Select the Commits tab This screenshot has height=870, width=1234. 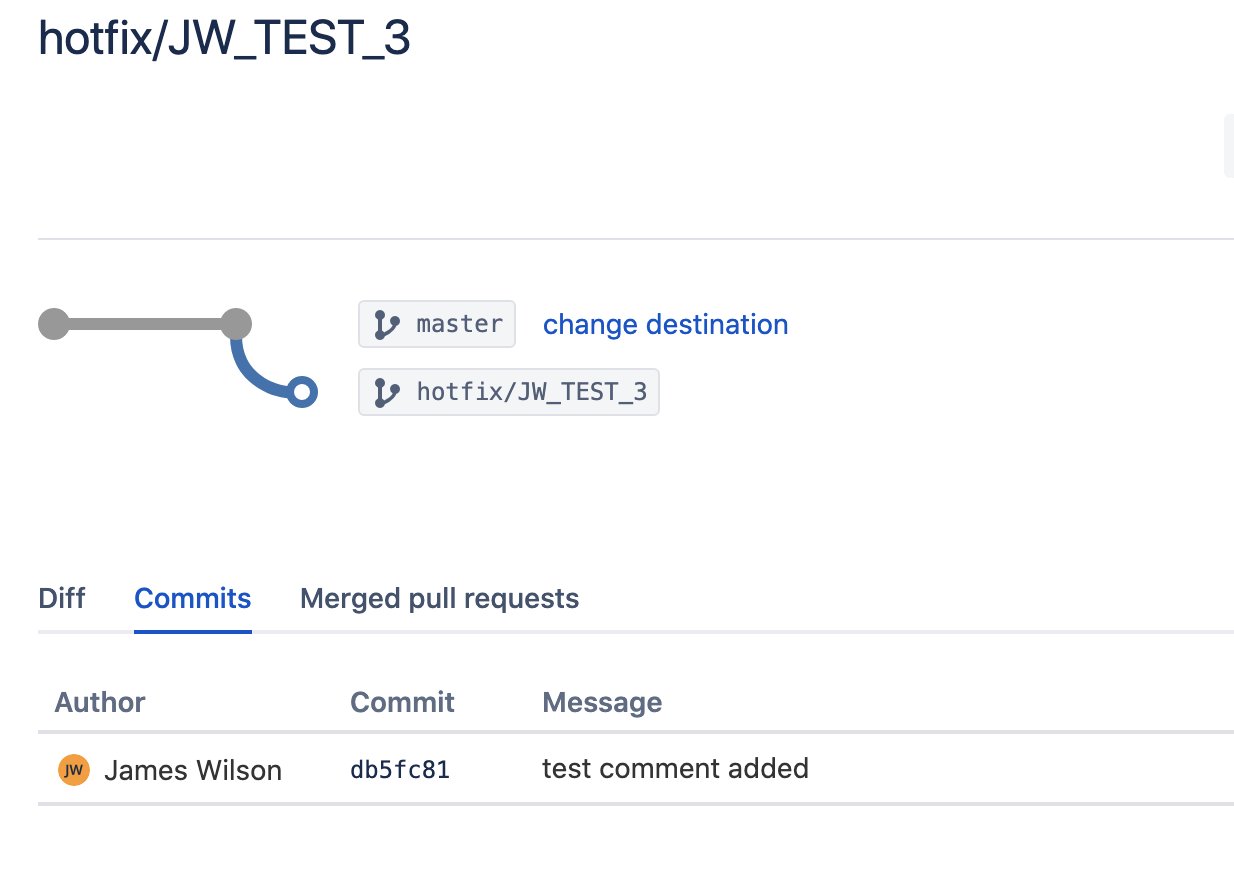coord(193,598)
